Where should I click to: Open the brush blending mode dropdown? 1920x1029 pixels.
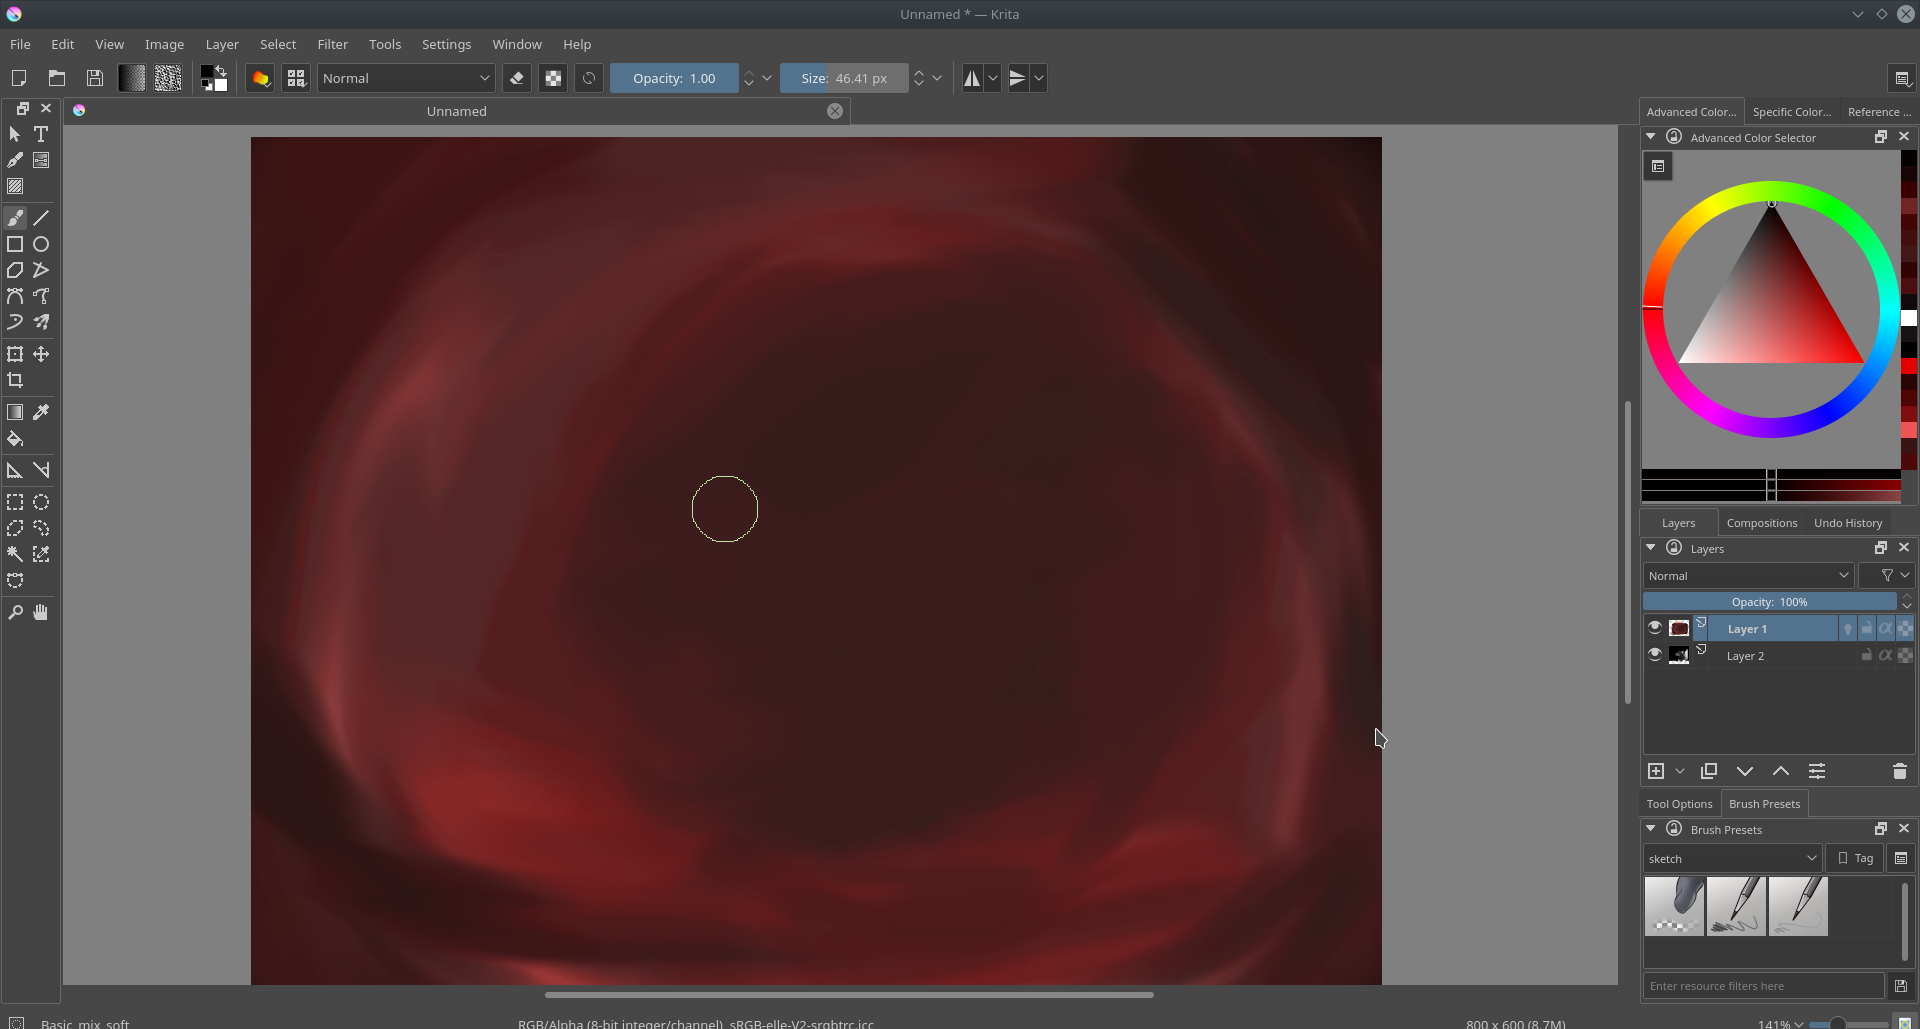406,78
